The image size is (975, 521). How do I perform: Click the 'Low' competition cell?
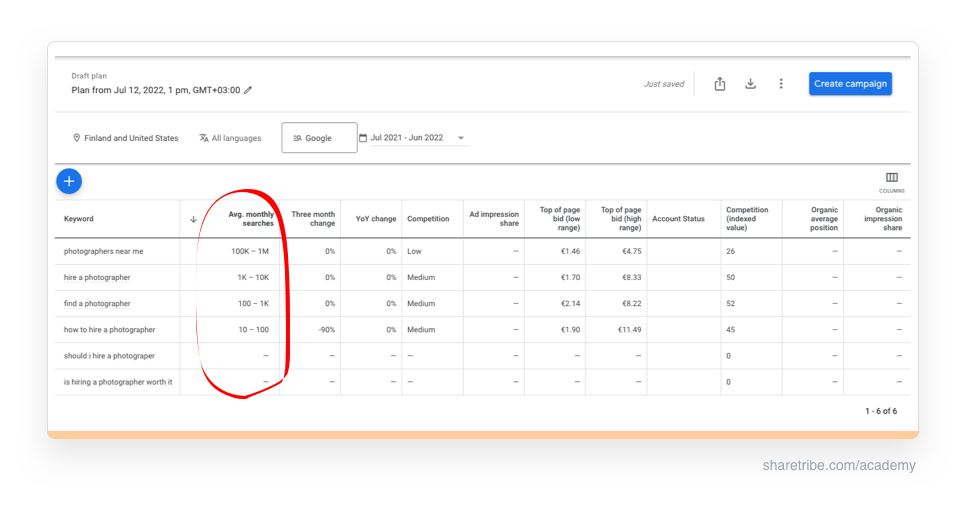(414, 251)
